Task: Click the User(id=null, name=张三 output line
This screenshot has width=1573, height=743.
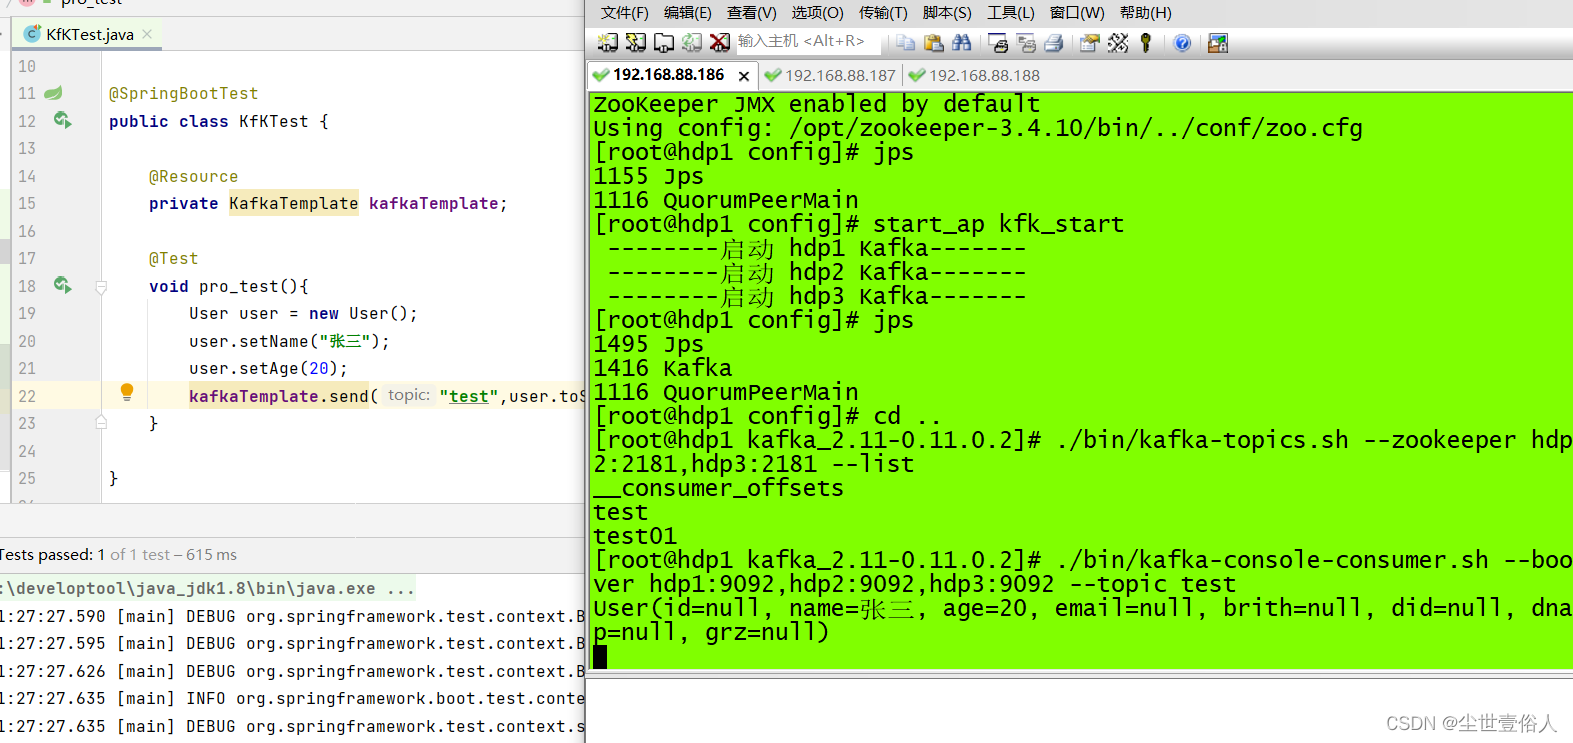Action: pyautogui.click(x=1082, y=608)
